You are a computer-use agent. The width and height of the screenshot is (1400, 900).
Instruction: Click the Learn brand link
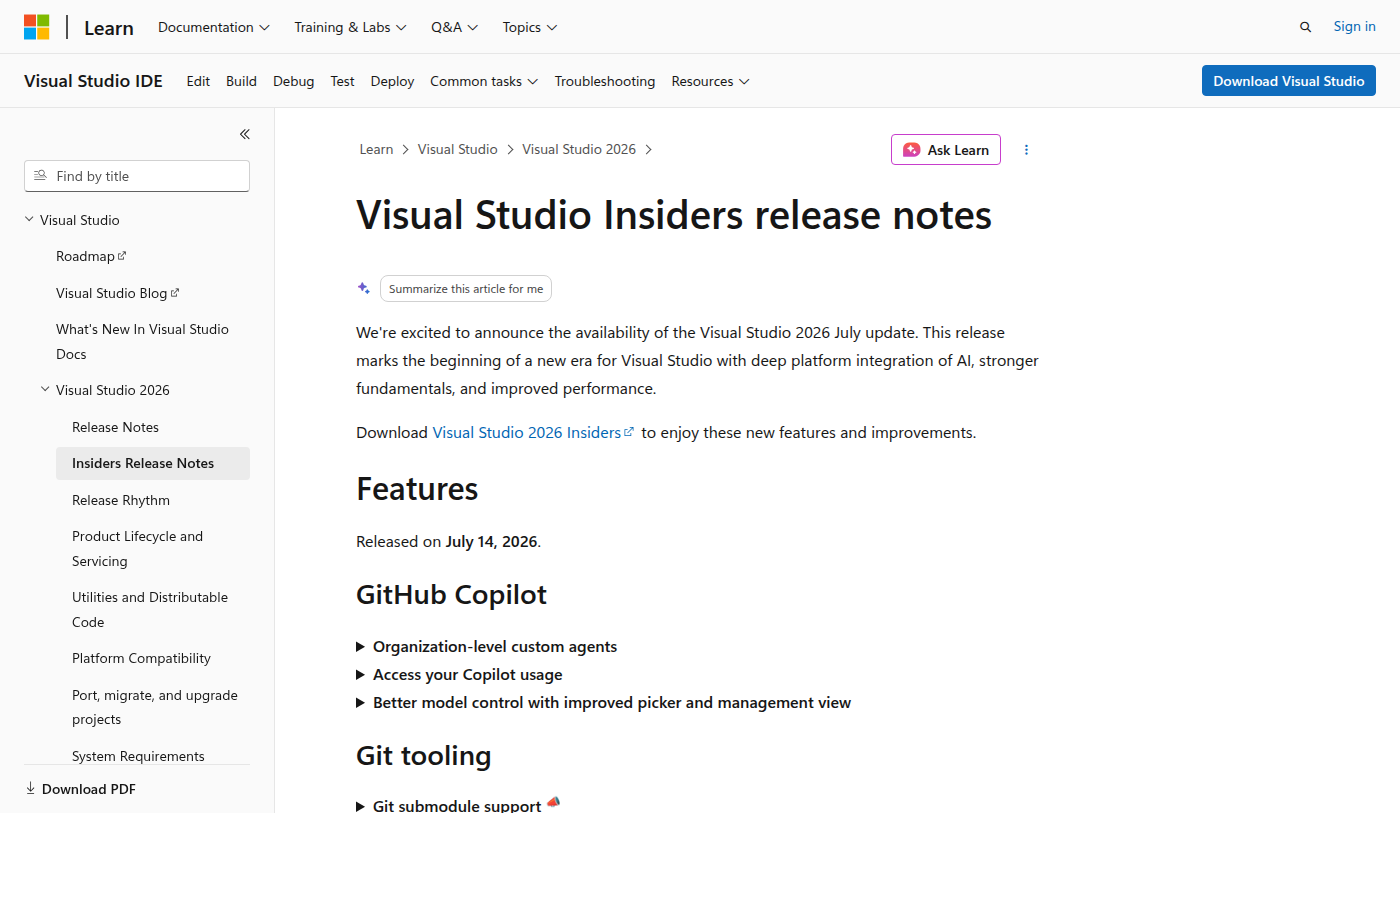pyautogui.click(x=109, y=28)
